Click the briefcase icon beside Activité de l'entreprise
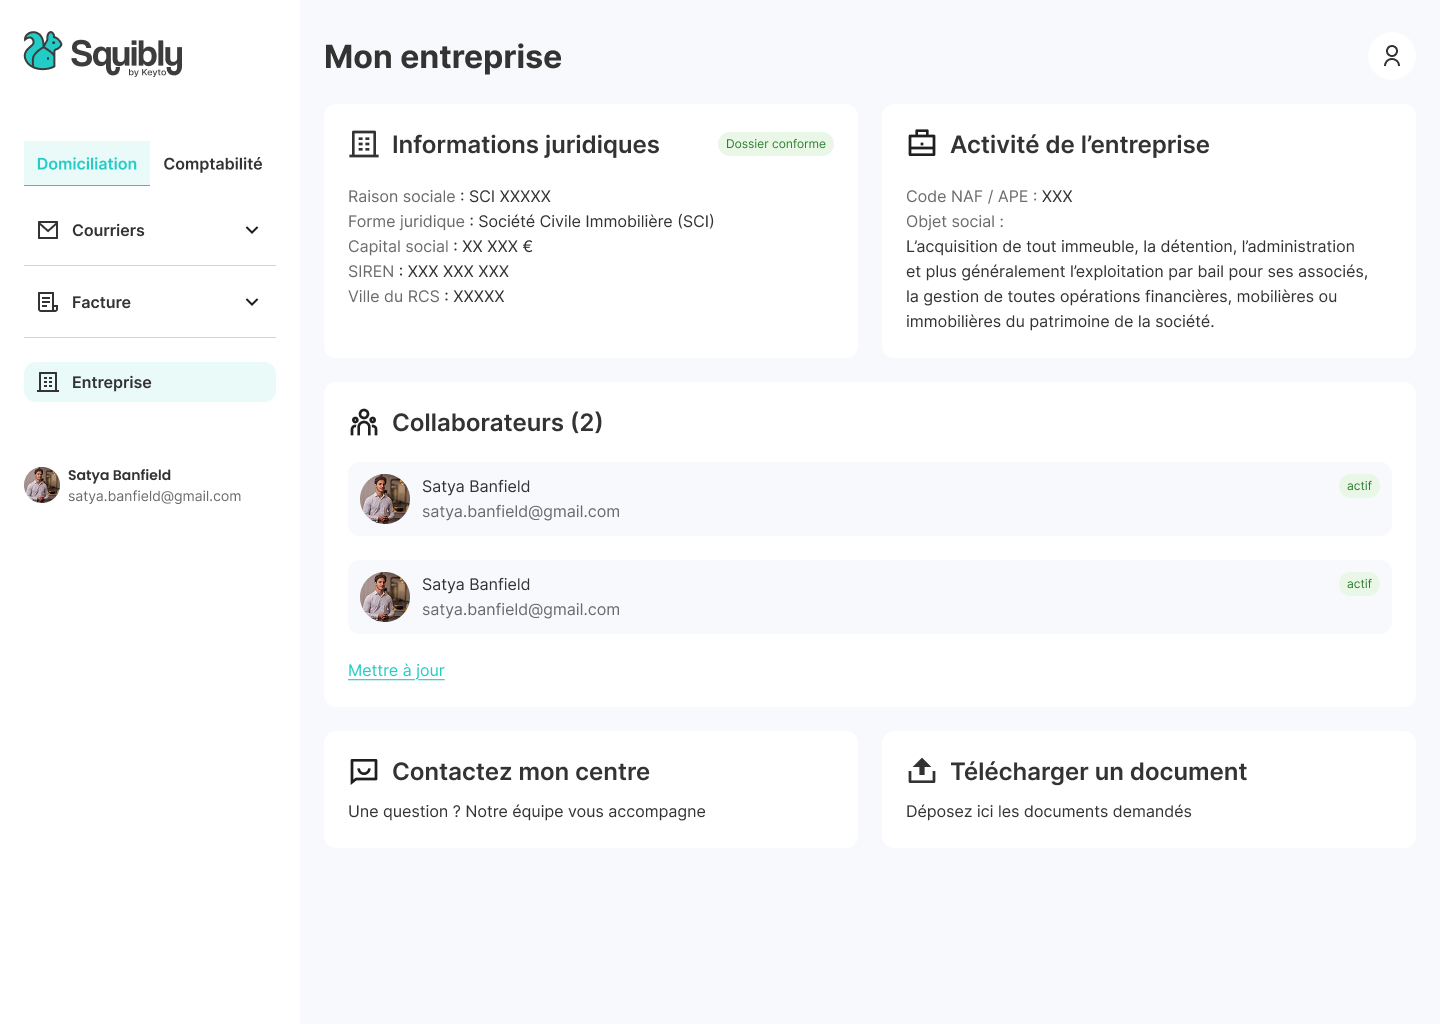The height and width of the screenshot is (1024, 1440). click(x=921, y=144)
